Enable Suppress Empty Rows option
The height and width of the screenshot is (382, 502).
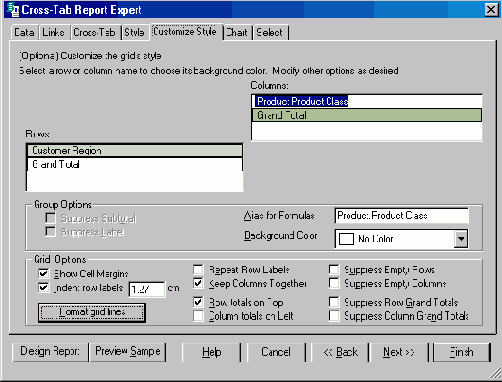click(334, 269)
